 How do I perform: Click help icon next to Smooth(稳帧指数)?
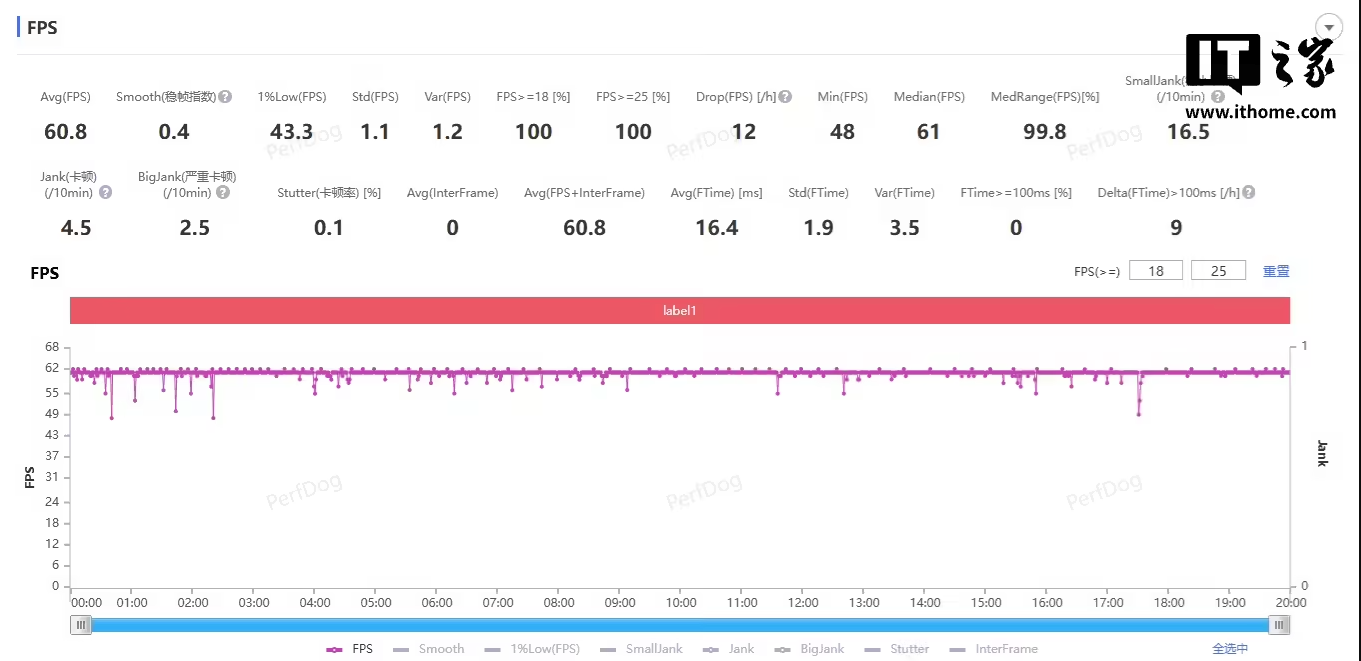[225, 97]
